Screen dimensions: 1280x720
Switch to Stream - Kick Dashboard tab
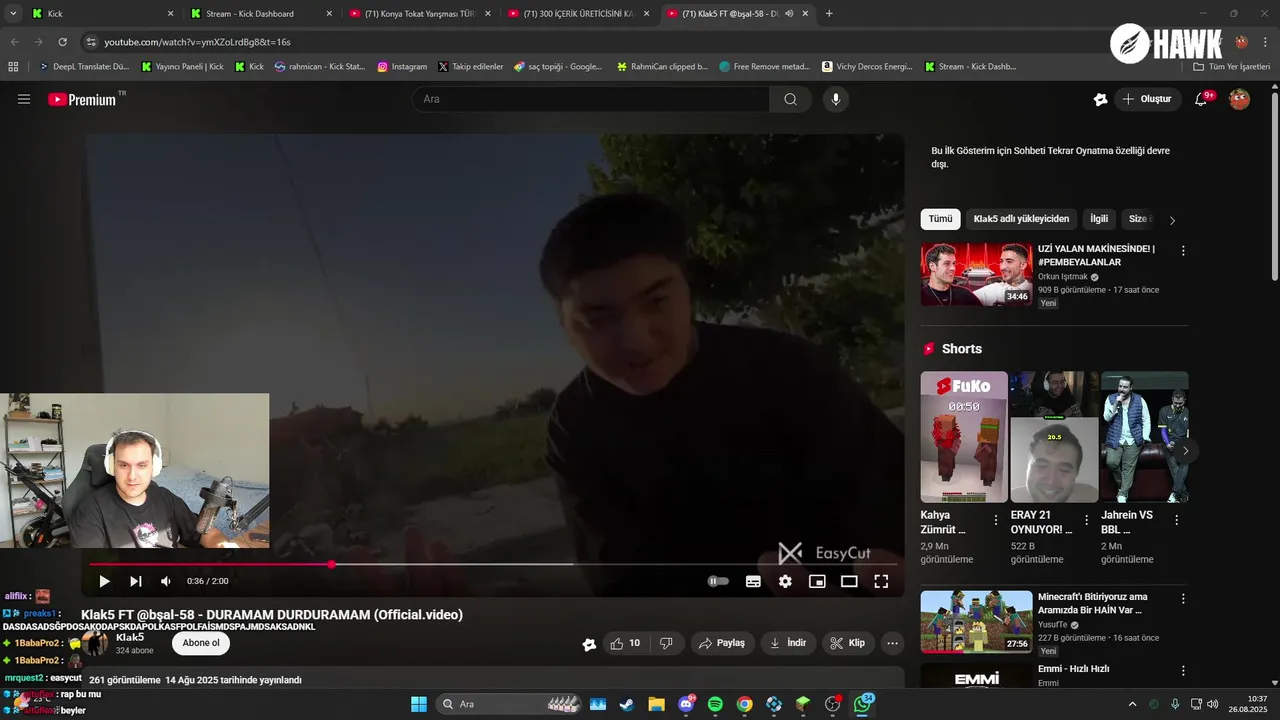click(261, 14)
